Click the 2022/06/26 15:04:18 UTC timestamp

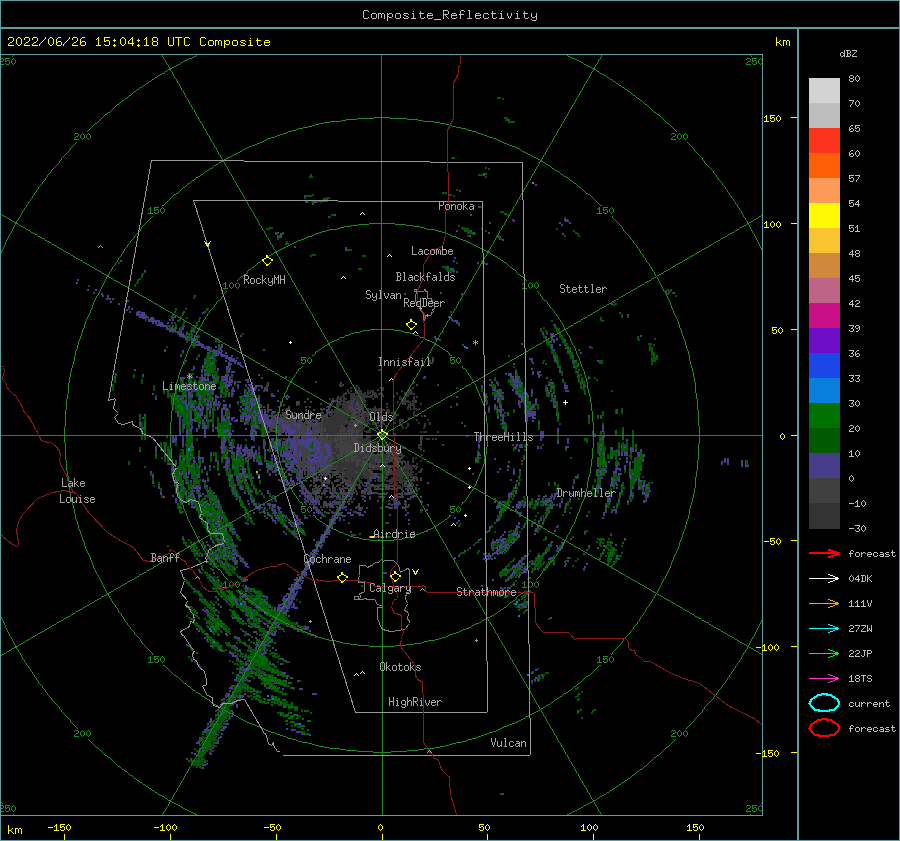tap(99, 42)
